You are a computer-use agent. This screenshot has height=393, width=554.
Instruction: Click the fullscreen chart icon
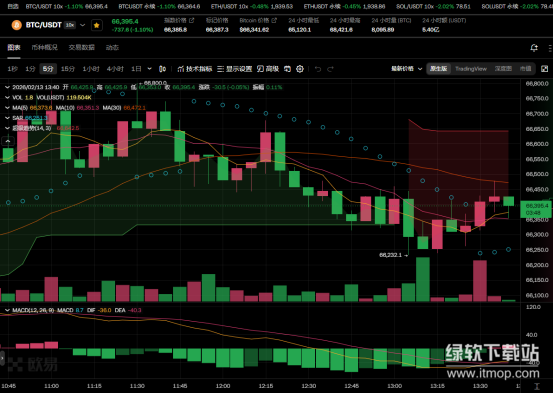pos(544,69)
